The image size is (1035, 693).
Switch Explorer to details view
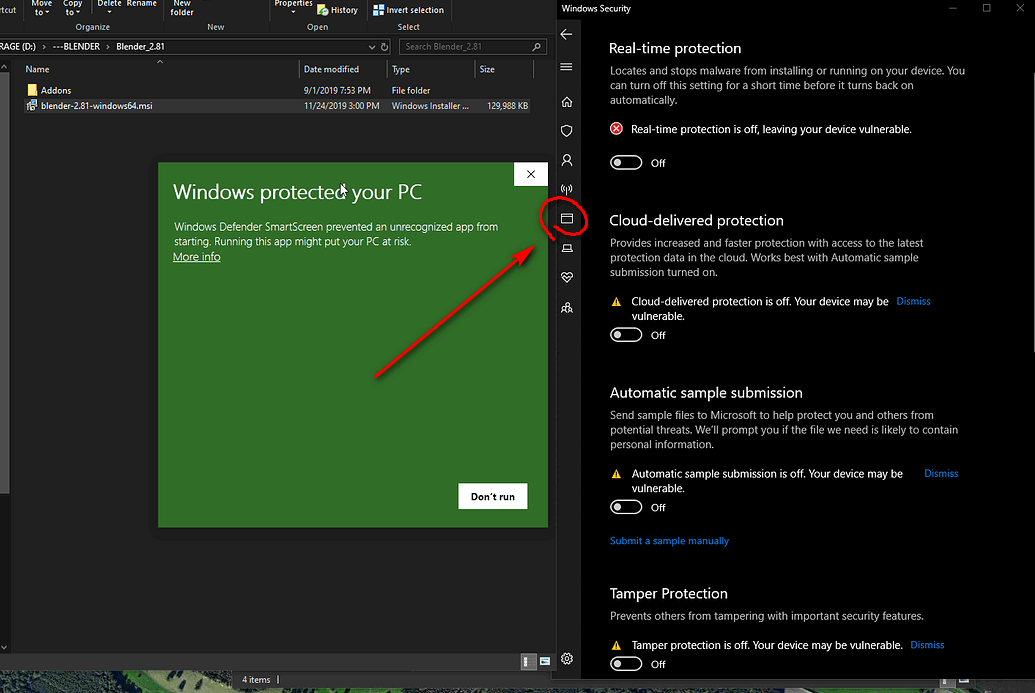click(528, 661)
